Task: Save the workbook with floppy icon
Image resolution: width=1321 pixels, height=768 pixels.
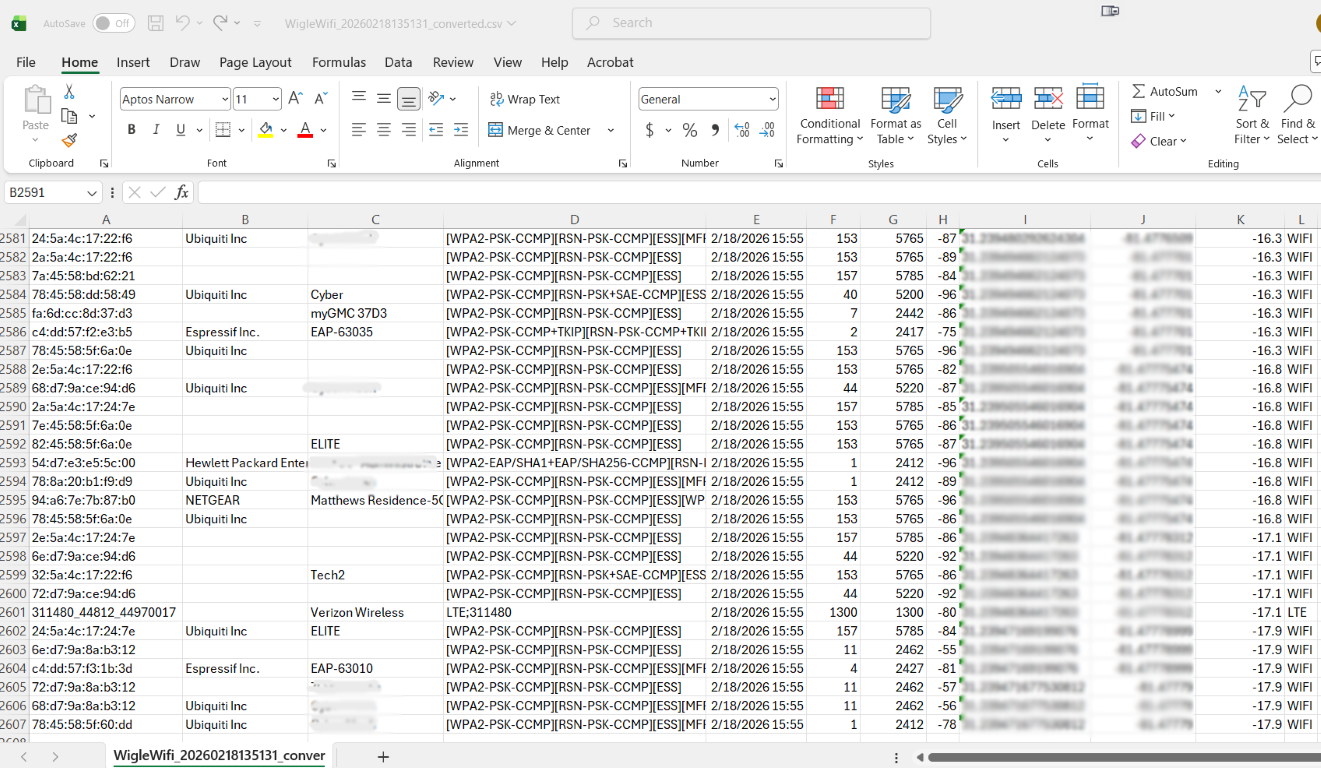Action: [155, 23]
